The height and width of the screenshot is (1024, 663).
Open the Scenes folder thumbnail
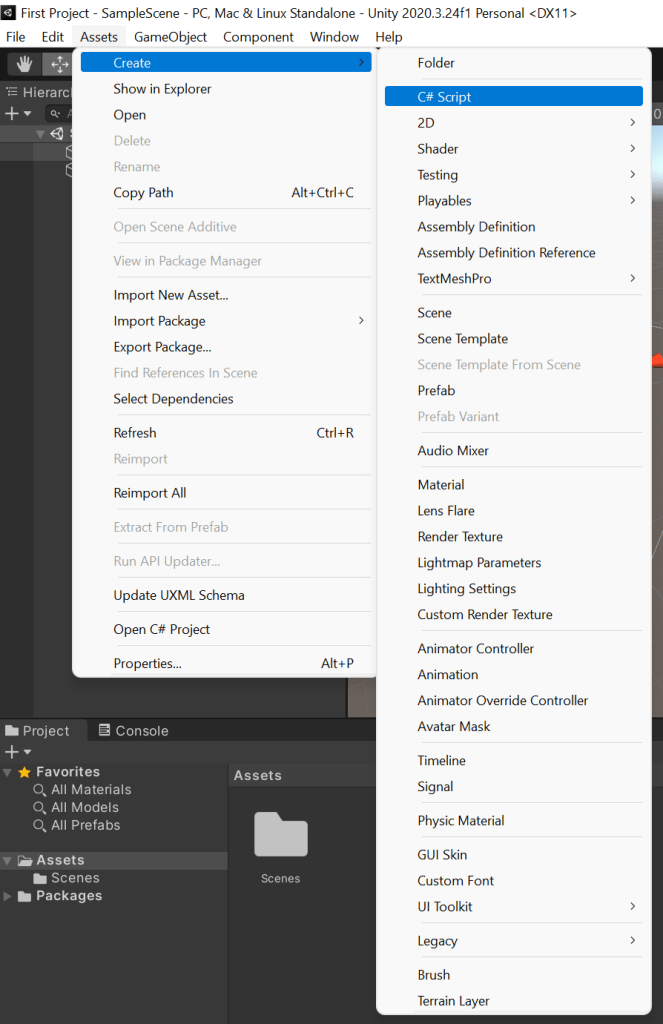[x=281, y=835]
